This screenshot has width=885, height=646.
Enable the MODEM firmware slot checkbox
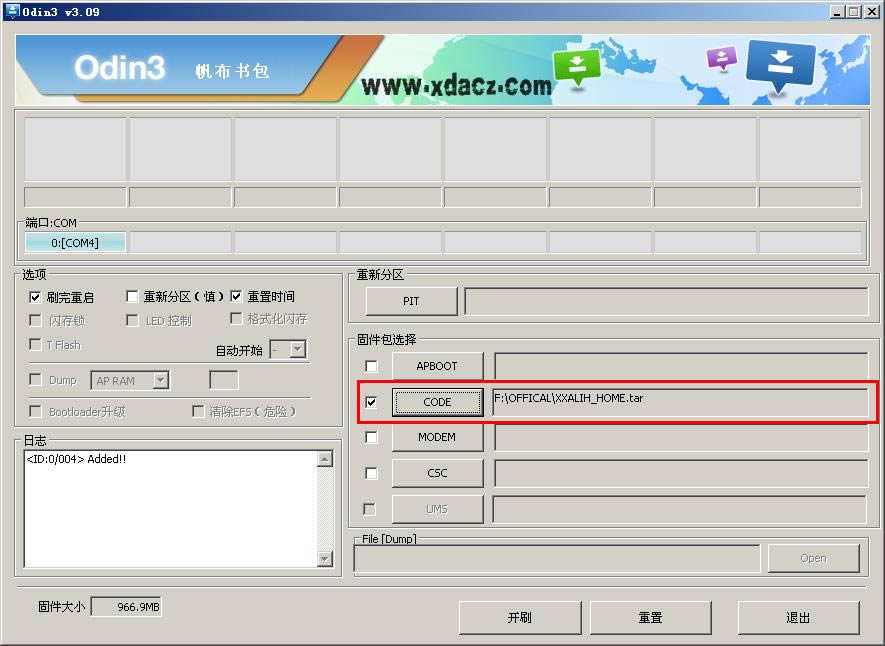tap(371, 437)
